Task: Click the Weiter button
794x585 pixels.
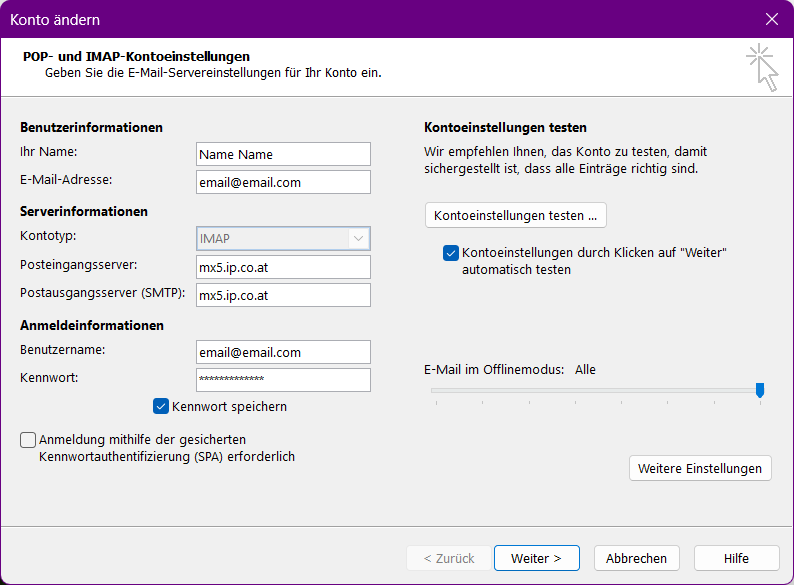Action: (536, 558)
